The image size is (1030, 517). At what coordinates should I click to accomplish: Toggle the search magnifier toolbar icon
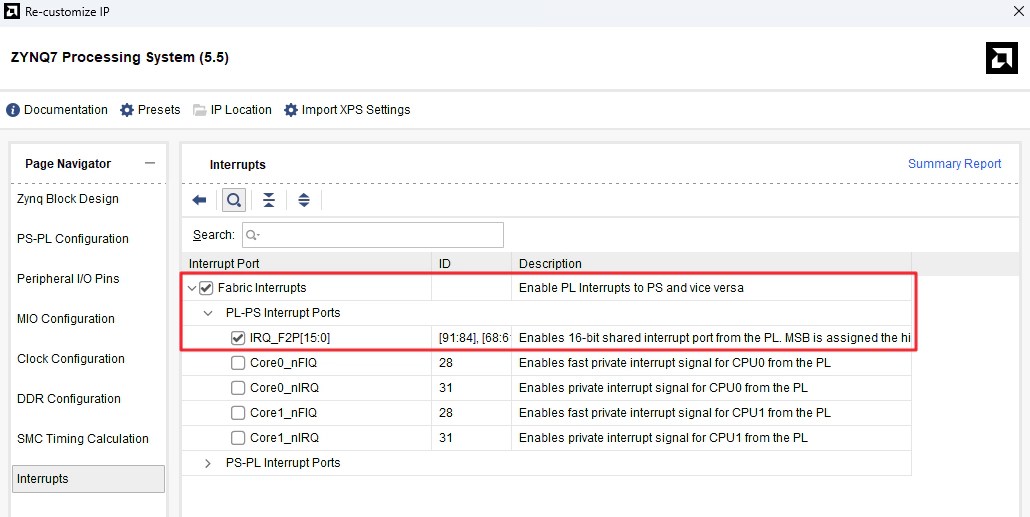(x=234, y=200)
